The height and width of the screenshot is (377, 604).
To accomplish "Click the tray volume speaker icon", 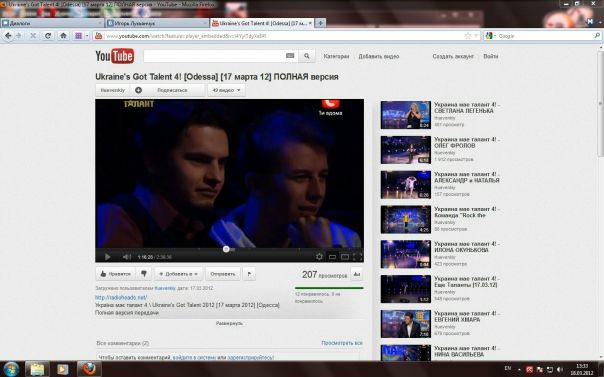I will 560,370.
